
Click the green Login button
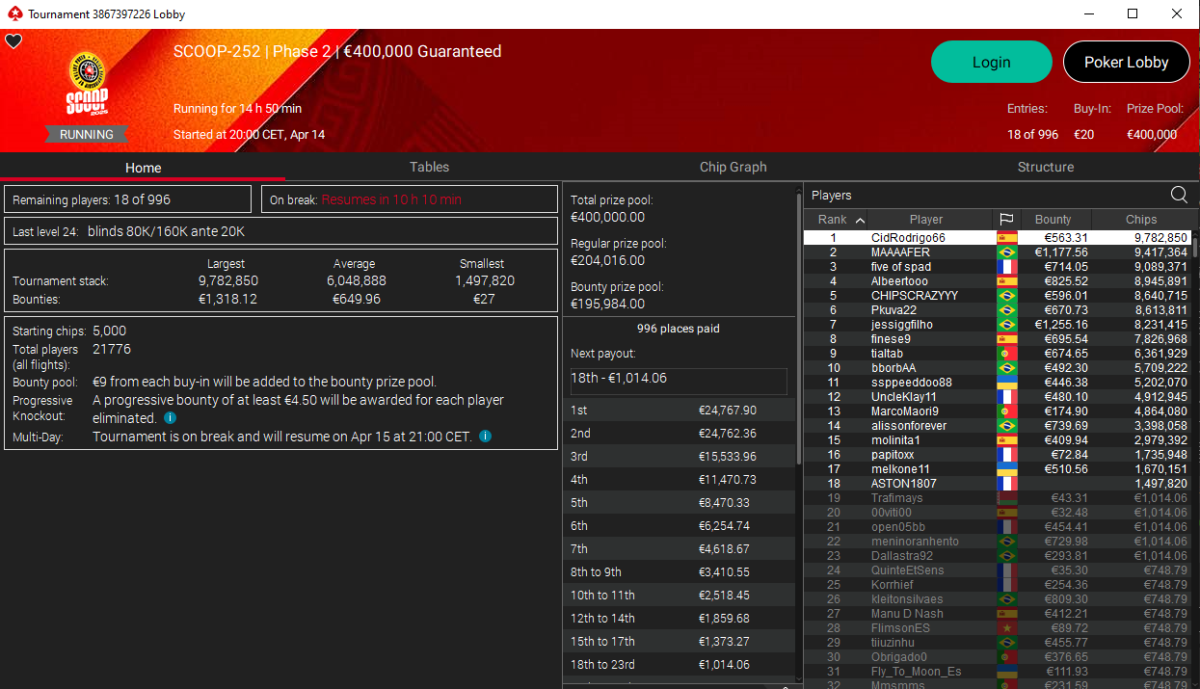pyautogui.click(x=991, y=62)
